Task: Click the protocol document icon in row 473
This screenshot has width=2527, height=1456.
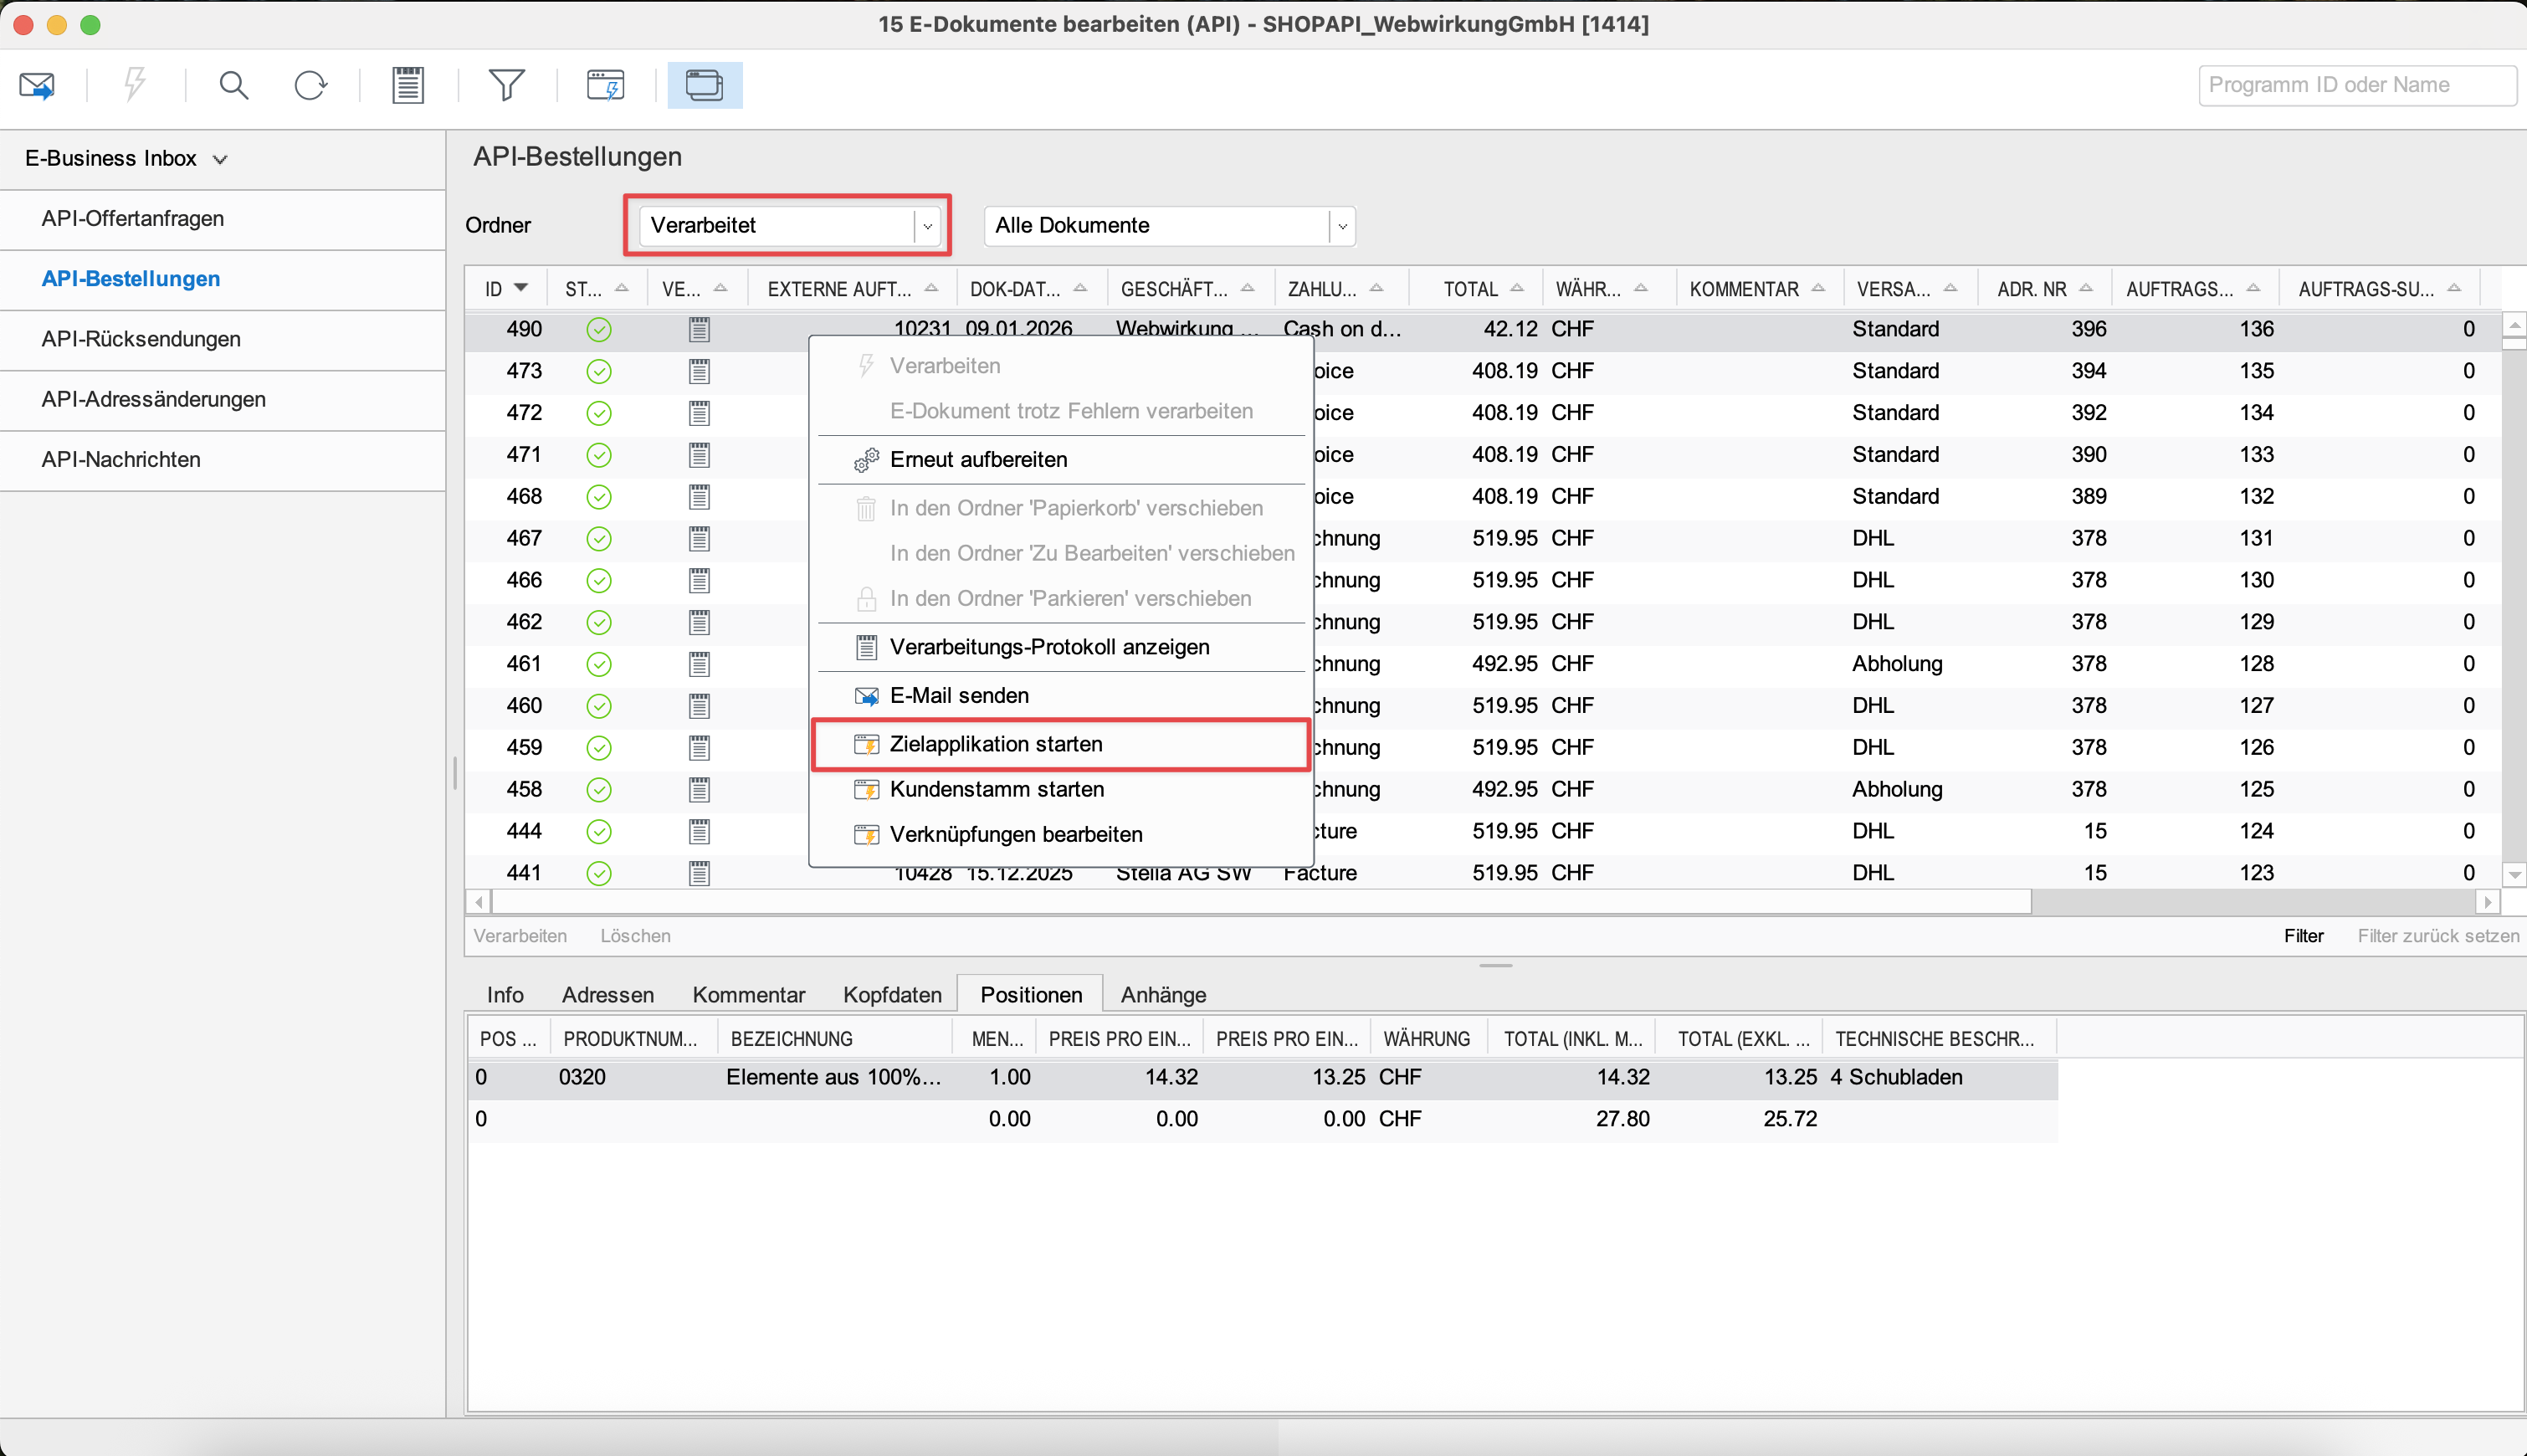Action: [x=699, y=371]
